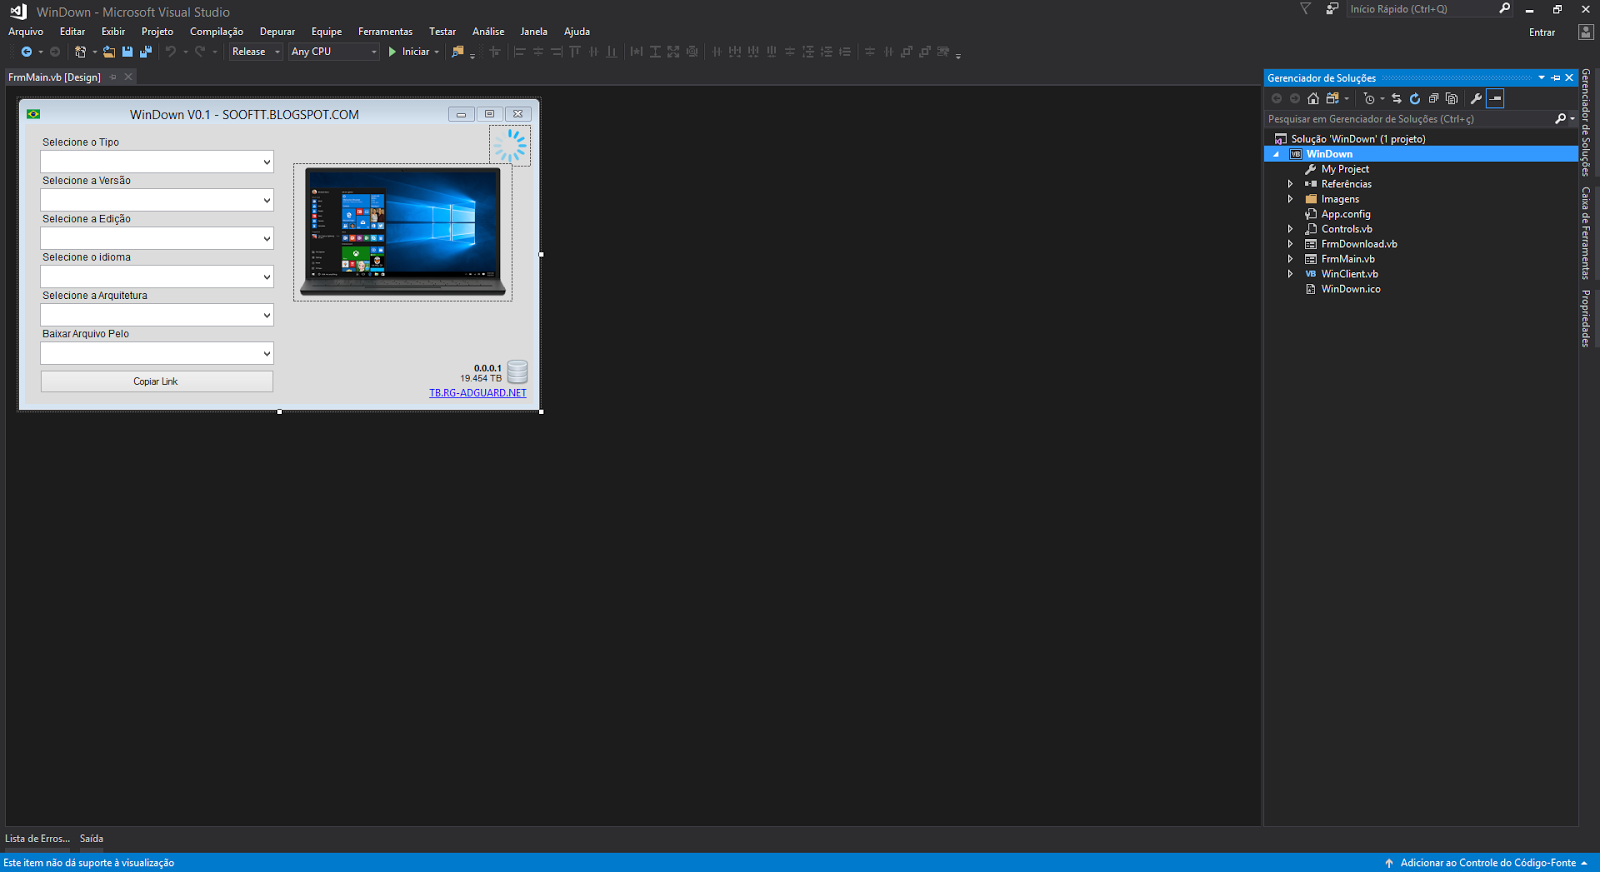The width and height of the screenshot is (1600, 872).
Task: Click the Save All double-disk icon
Action: [x=146, y=52]
